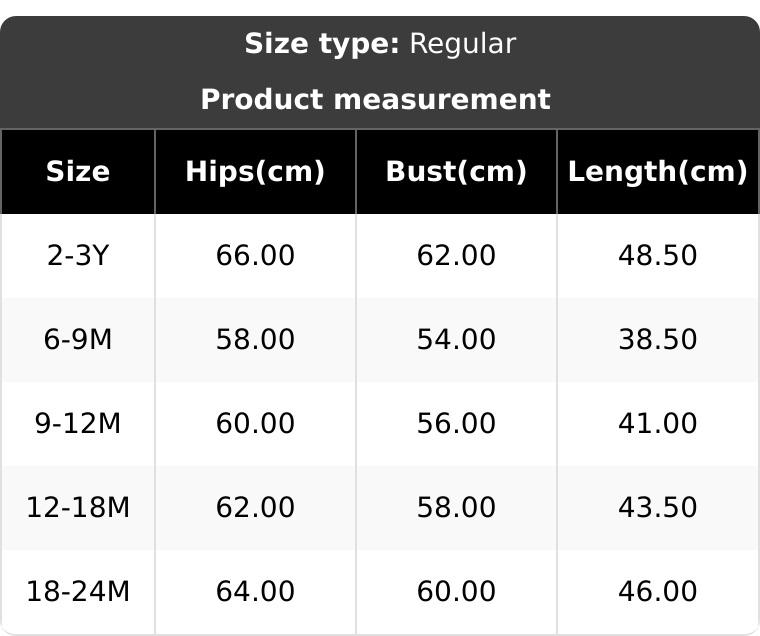Click the Product measurement title
The image size is (760, 636).
point(375,100)
